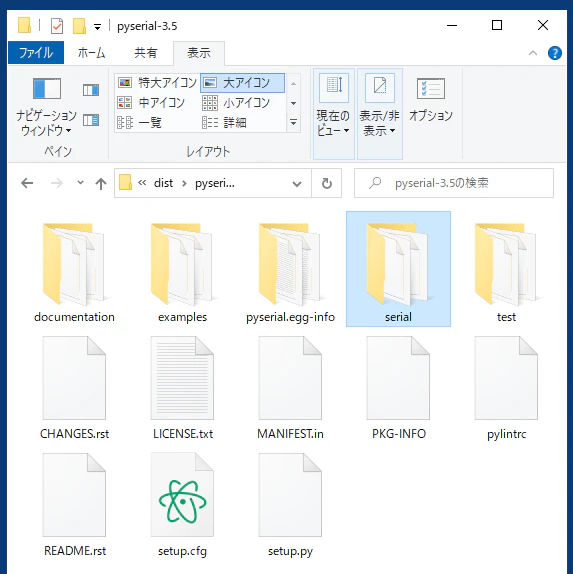Image resolution: width=573 pixels, height=574 pixels.
Task: Choose extra large icons layout
Action: pyautogui.click(x=157, y=83)
